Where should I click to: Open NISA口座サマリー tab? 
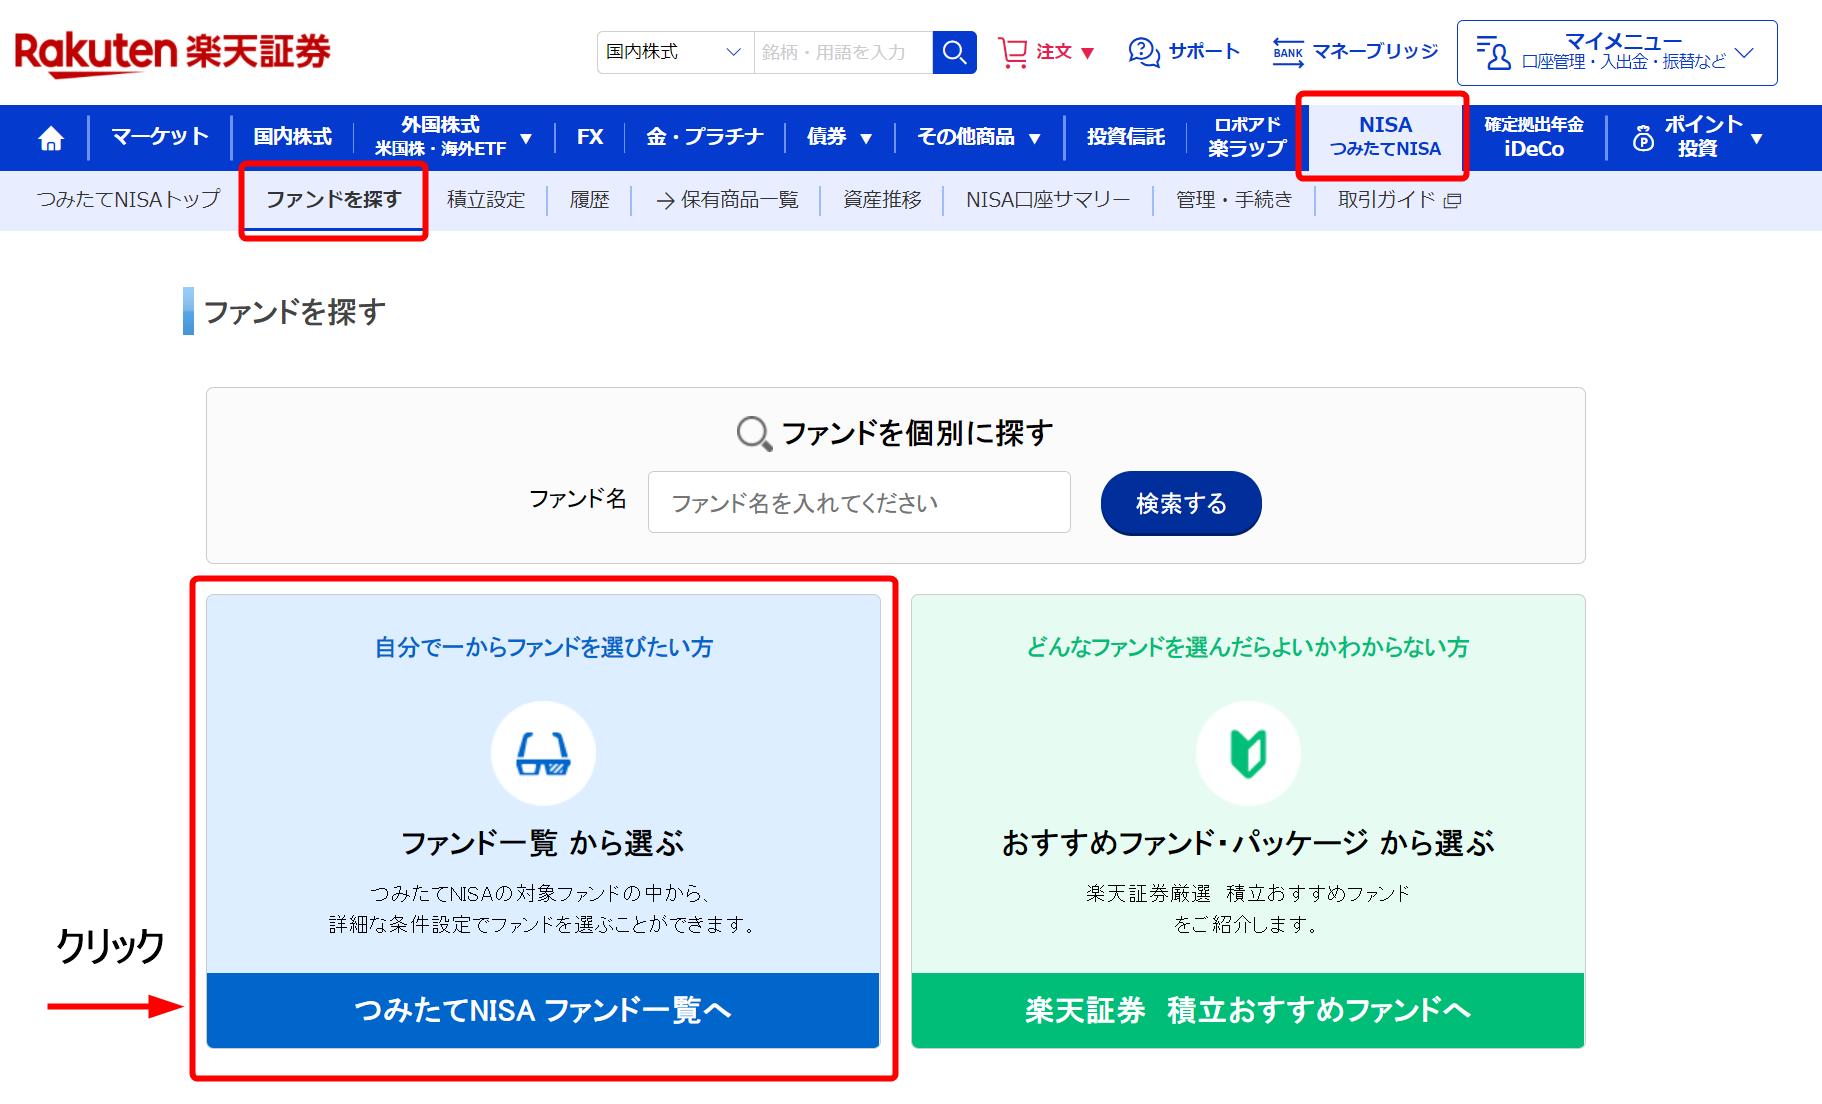[1048, 200]
